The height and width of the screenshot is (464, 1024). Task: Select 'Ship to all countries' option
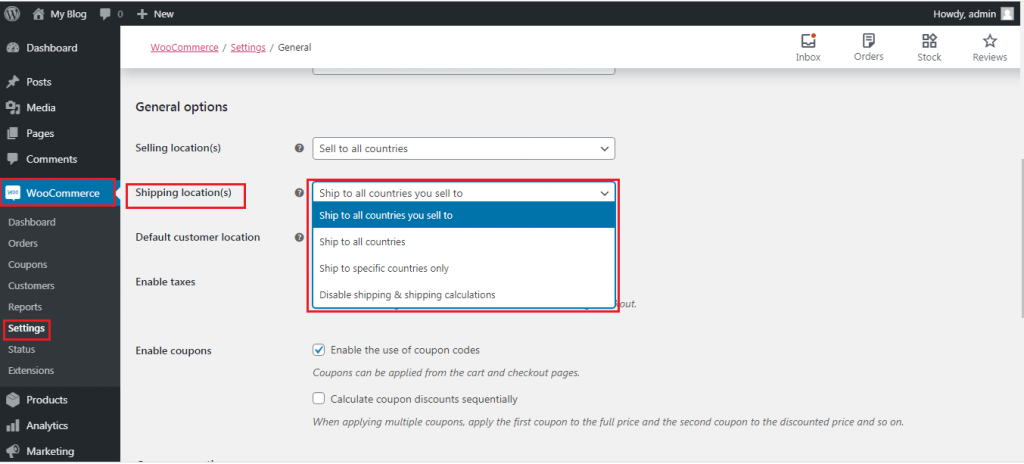(464, 242)
